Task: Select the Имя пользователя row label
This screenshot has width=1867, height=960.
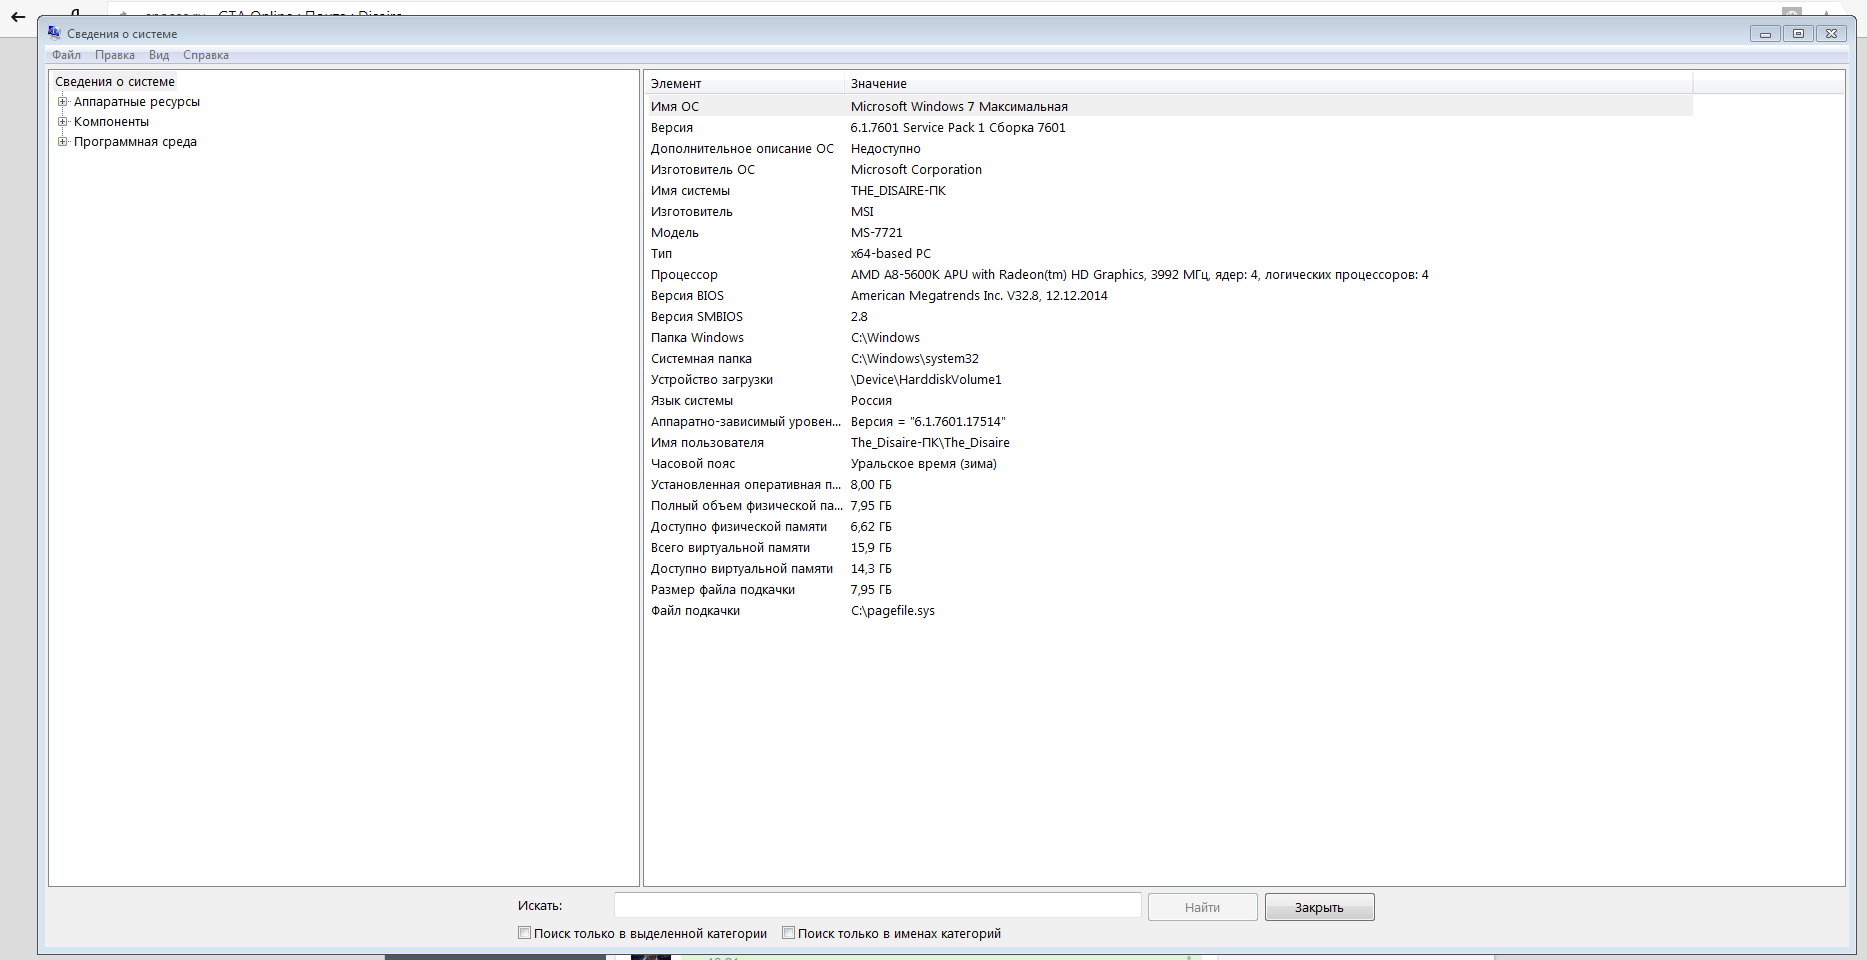Action: coord(707,443)
